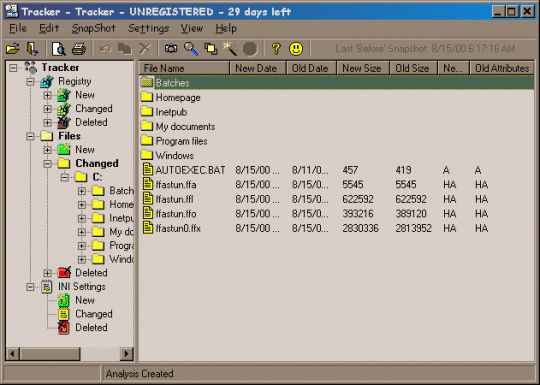Screen dimensions: 540x385
Task: Click the yellow smiley face icon
Action: click(296, 49)
